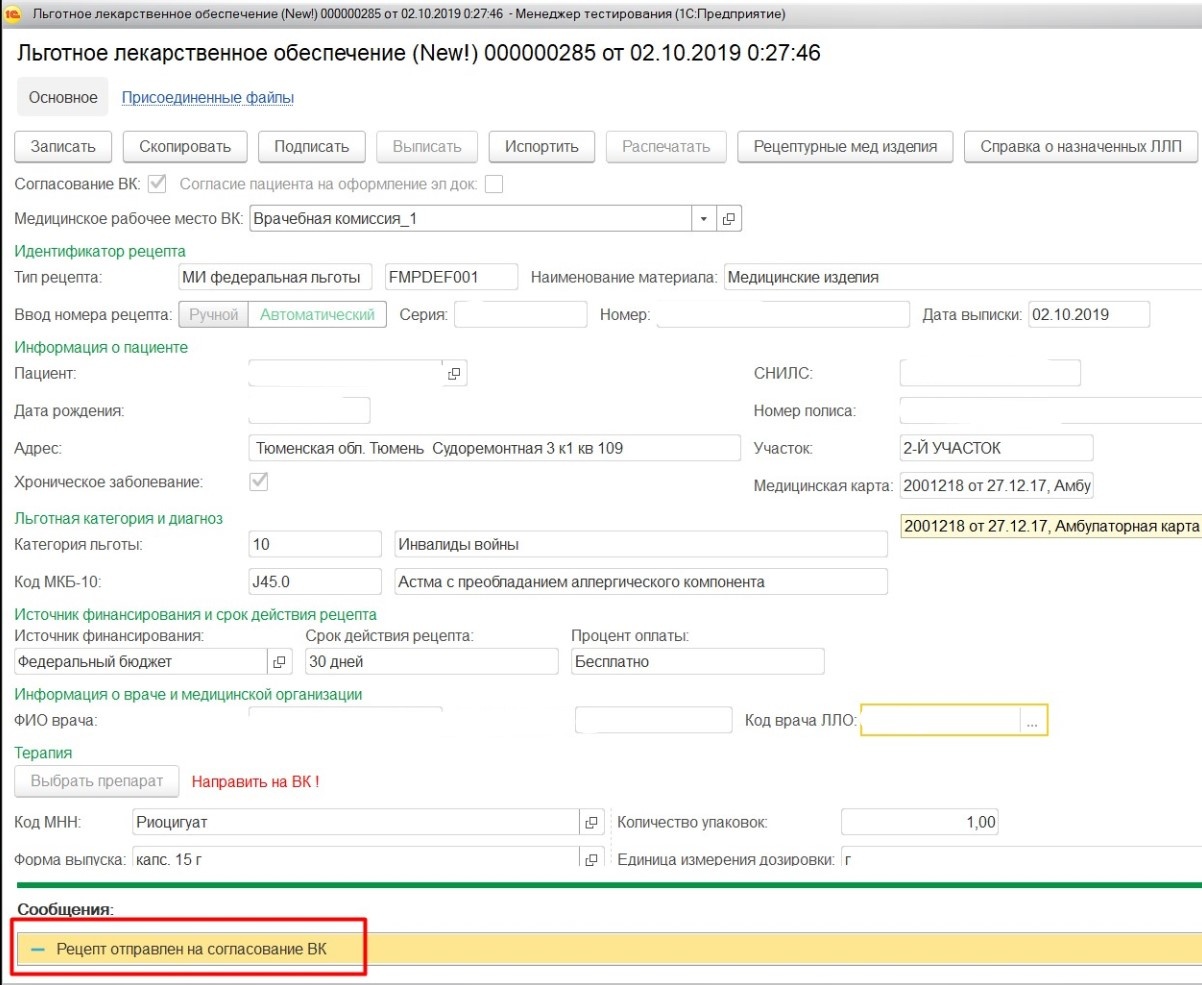
Task: Open the Источник финансирования record icon
Action: (278, 662)
